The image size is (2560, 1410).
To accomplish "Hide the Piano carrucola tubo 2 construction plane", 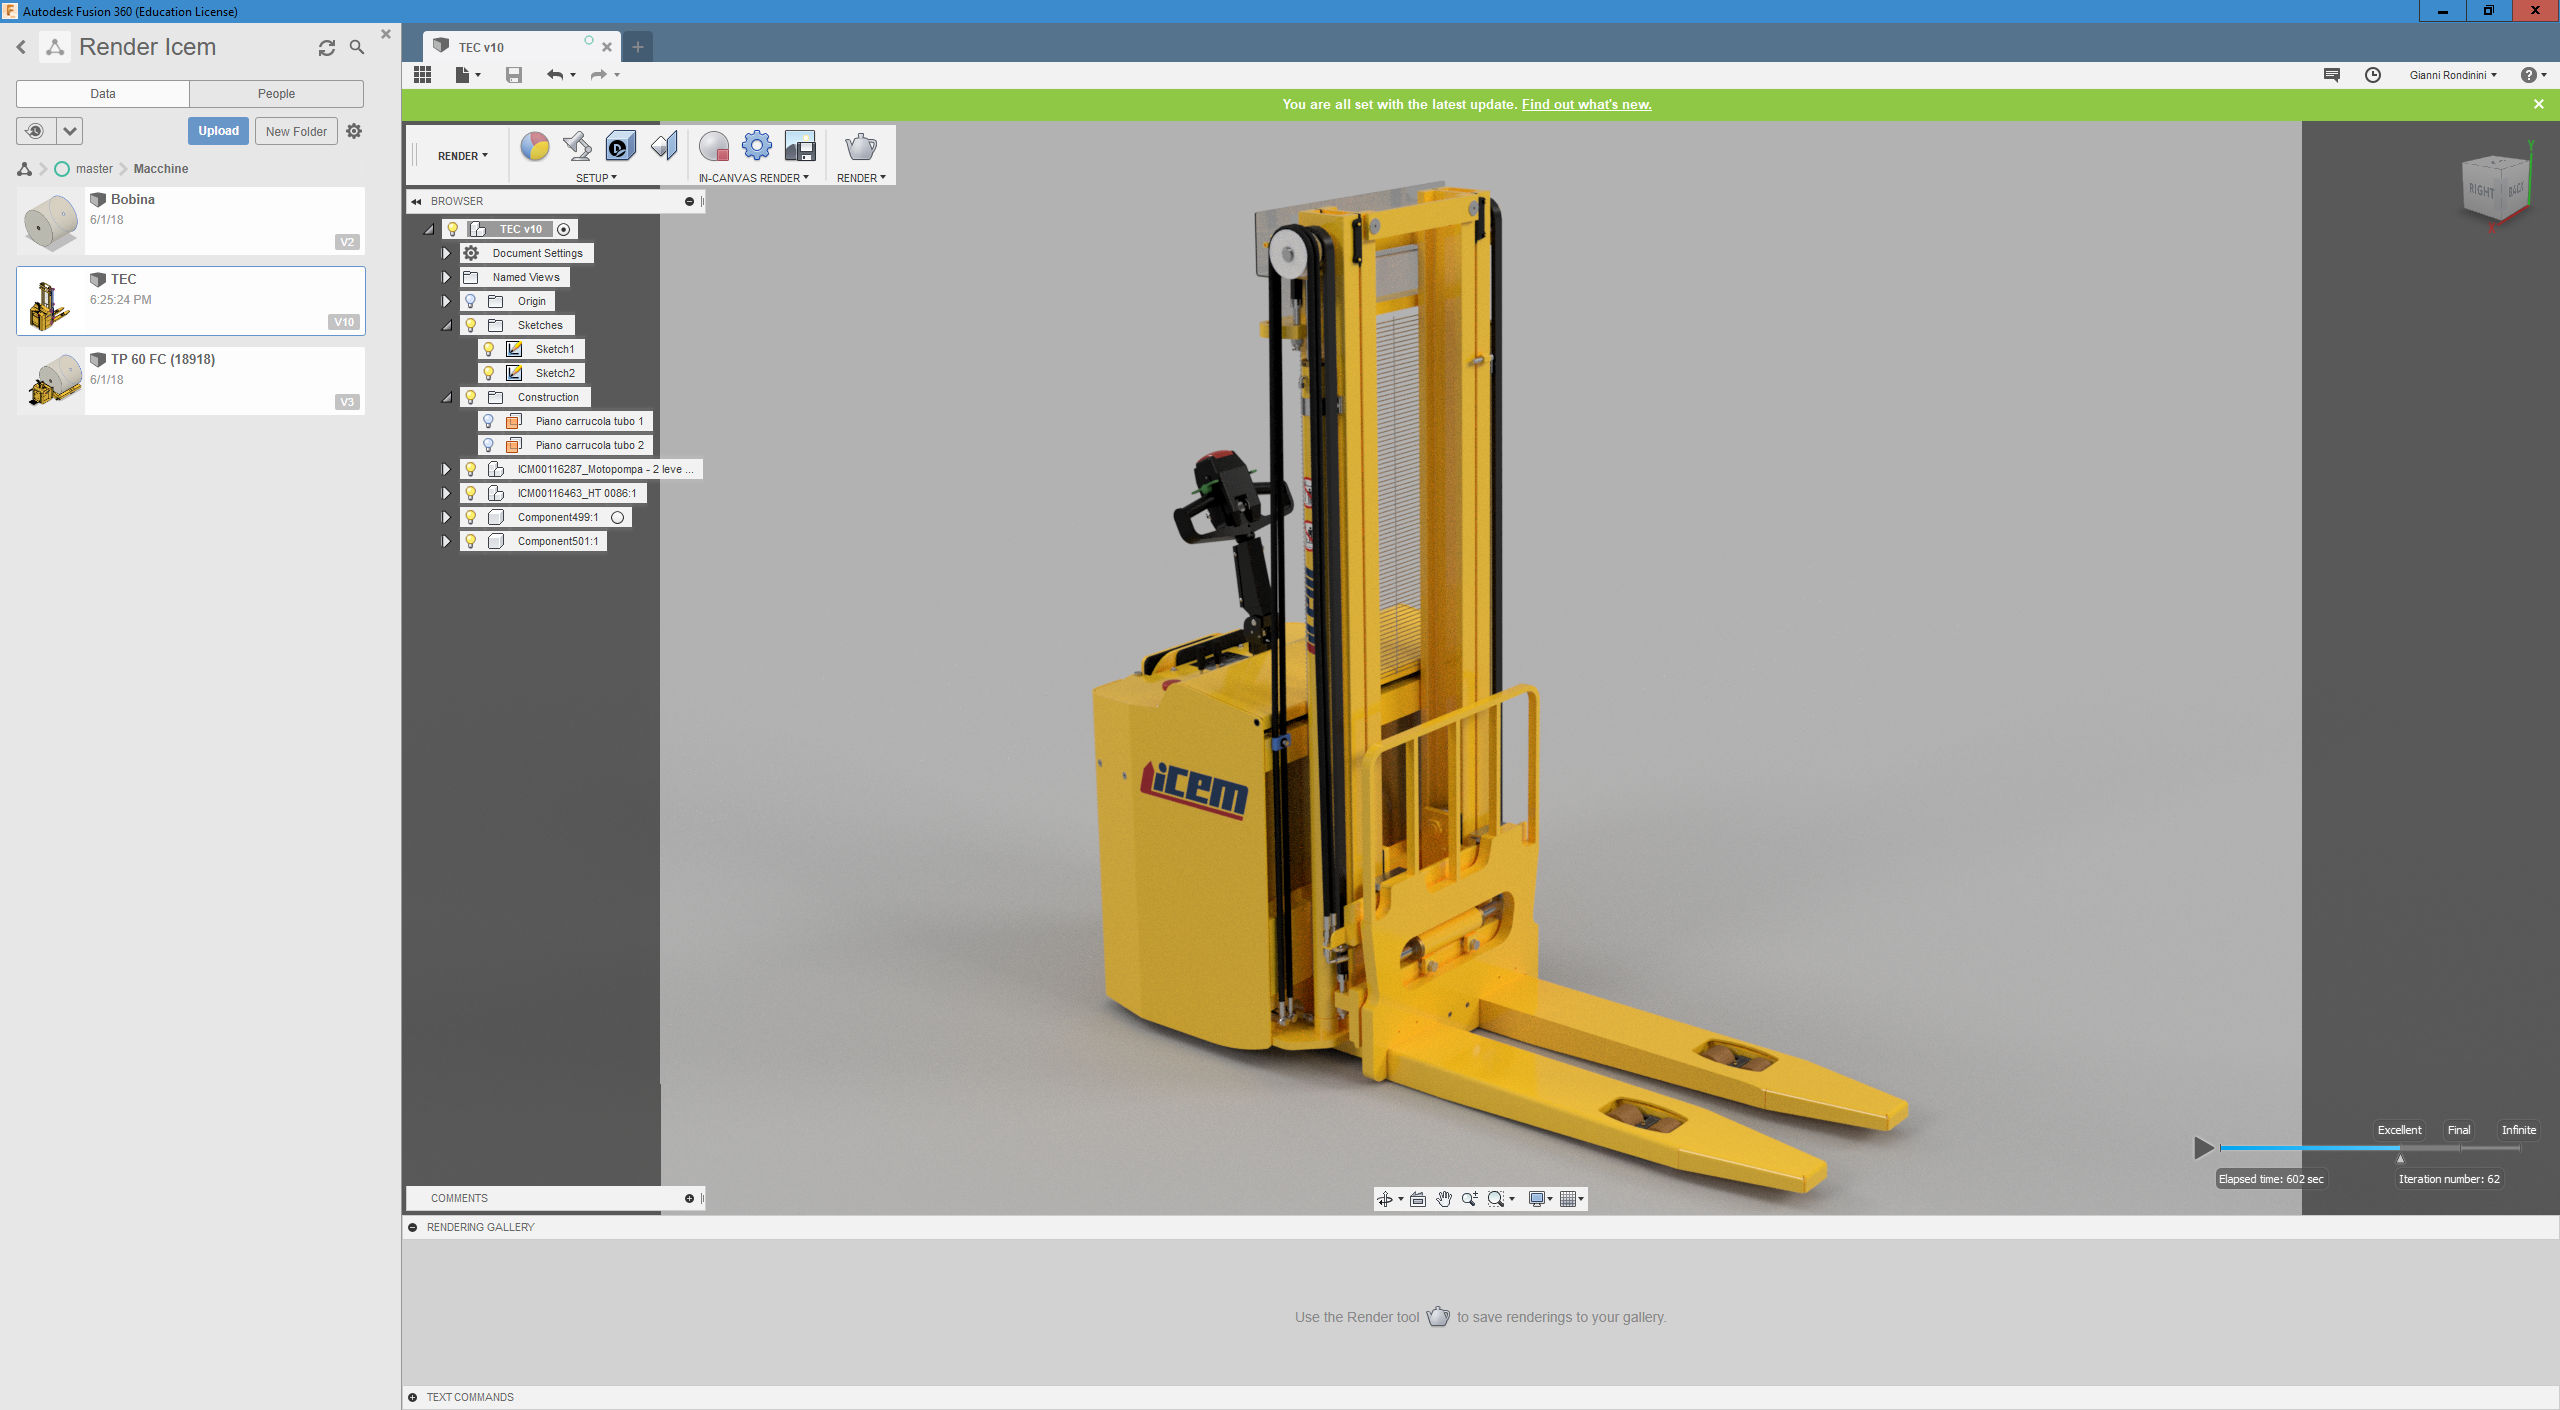I will tap(489, 445).
